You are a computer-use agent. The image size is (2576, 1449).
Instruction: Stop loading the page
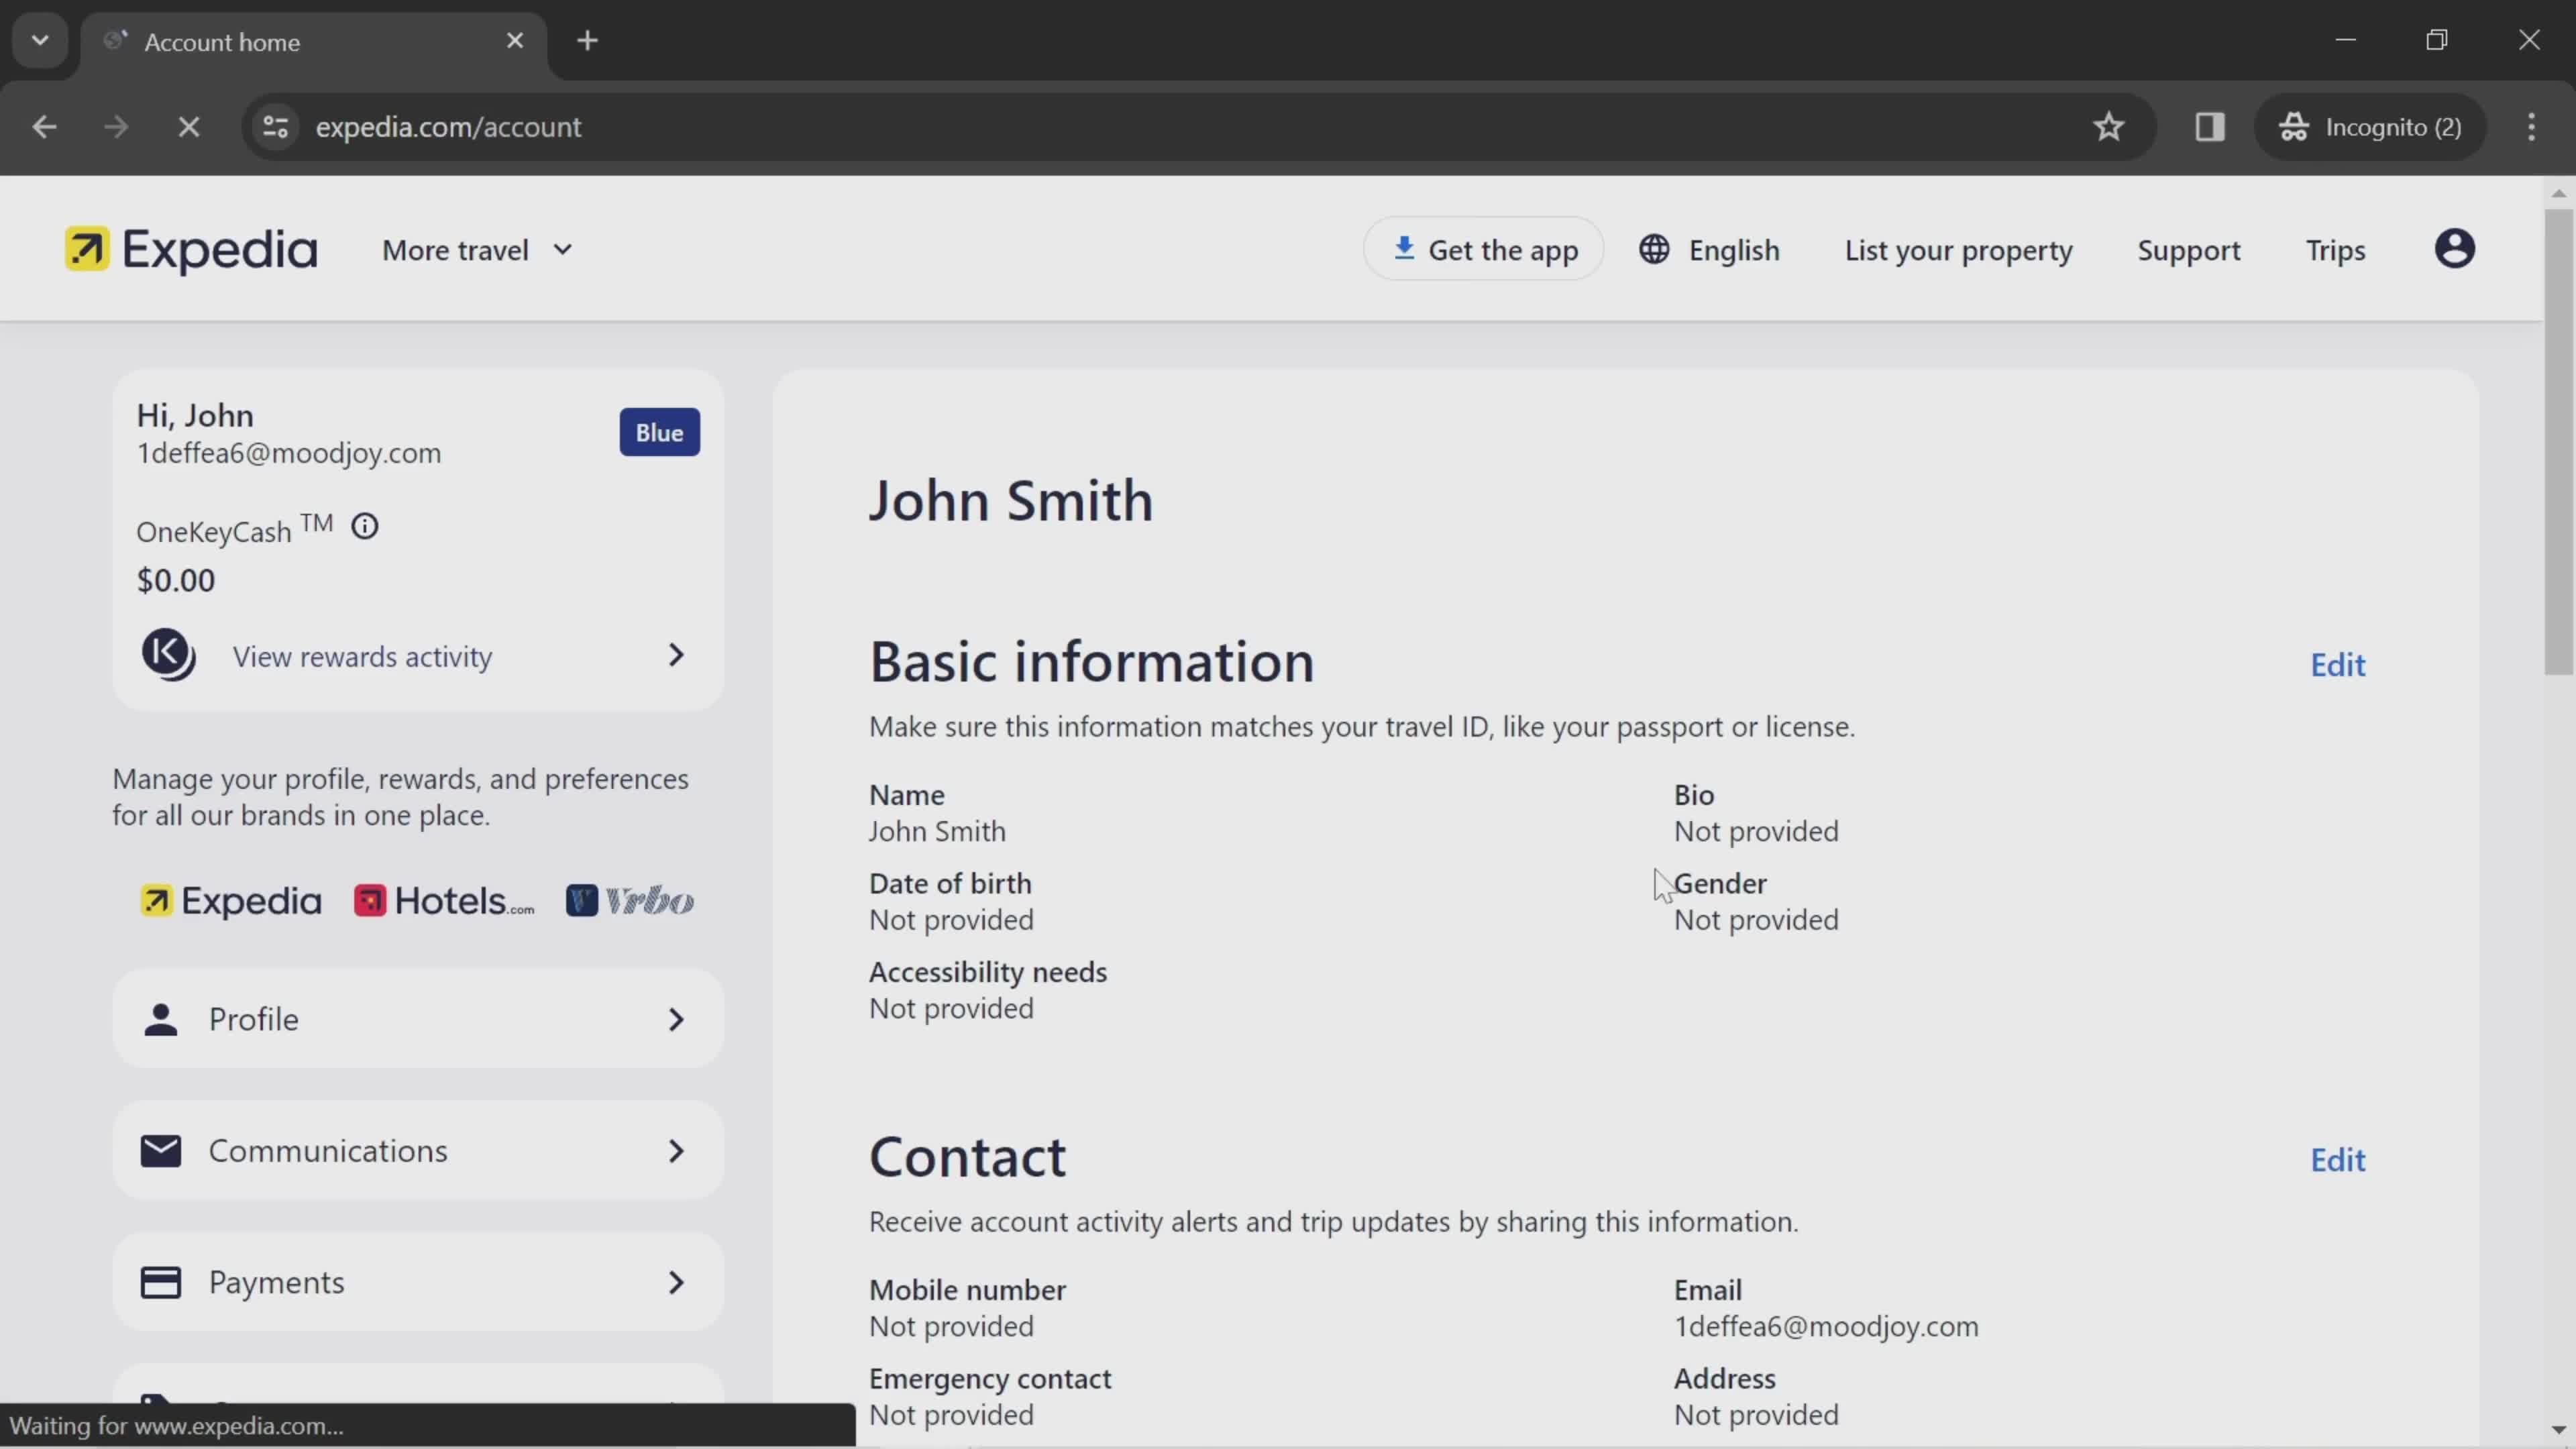coord(189,127)
